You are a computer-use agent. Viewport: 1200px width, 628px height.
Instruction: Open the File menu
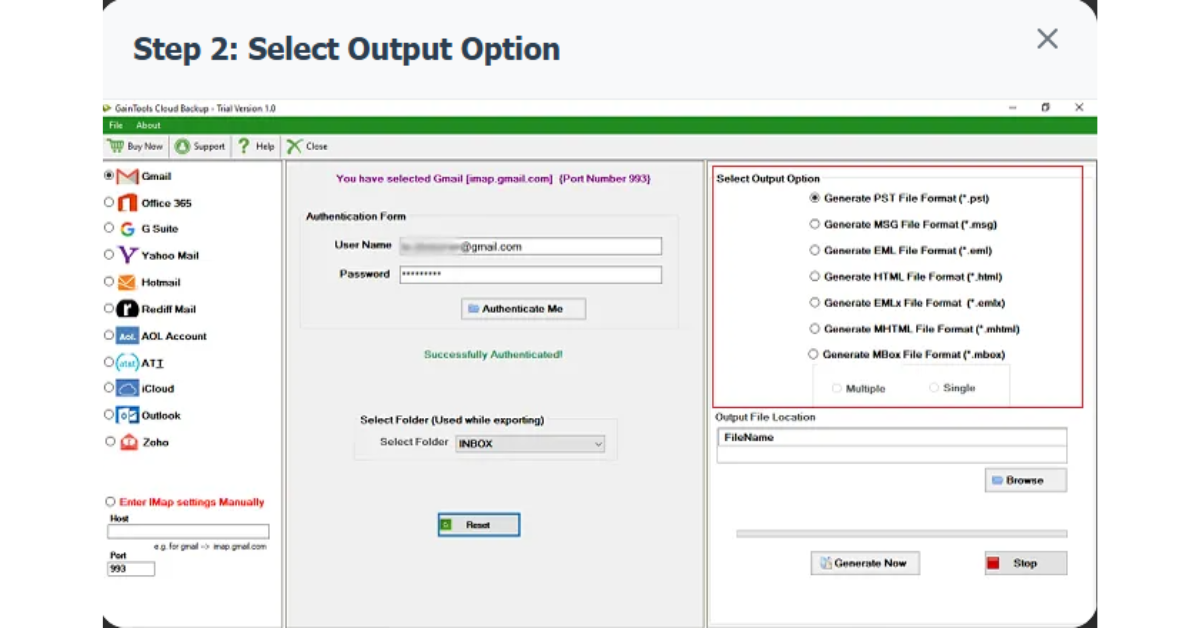[116, 125]
